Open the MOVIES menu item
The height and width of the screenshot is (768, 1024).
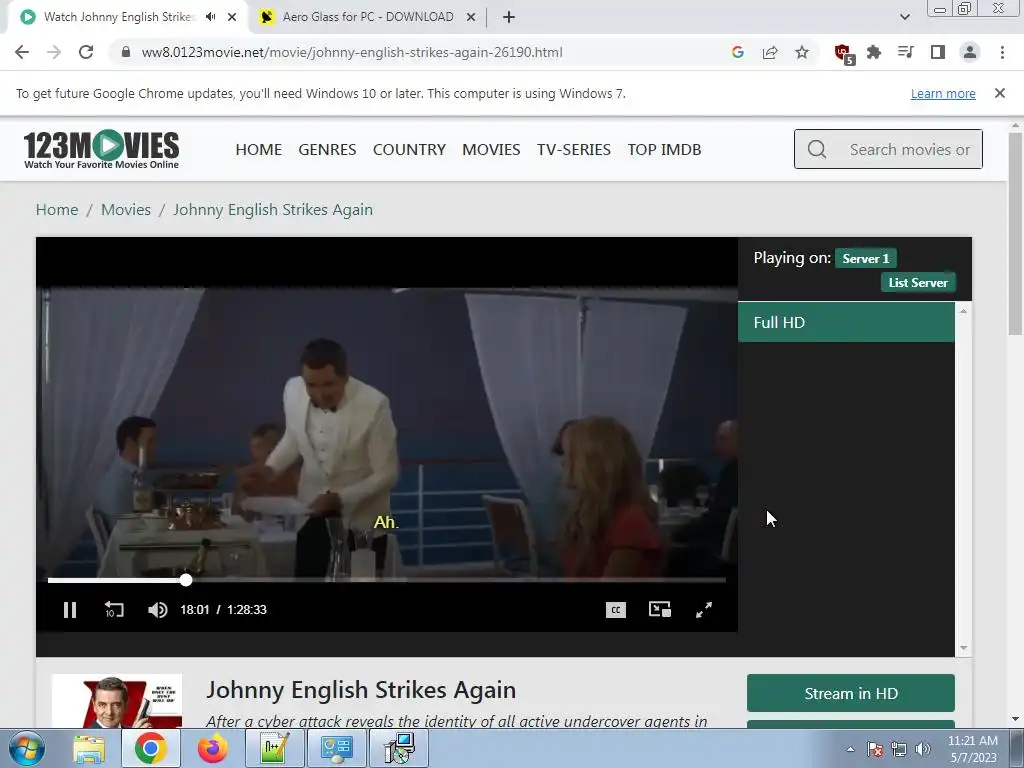(x=491, y=150)
